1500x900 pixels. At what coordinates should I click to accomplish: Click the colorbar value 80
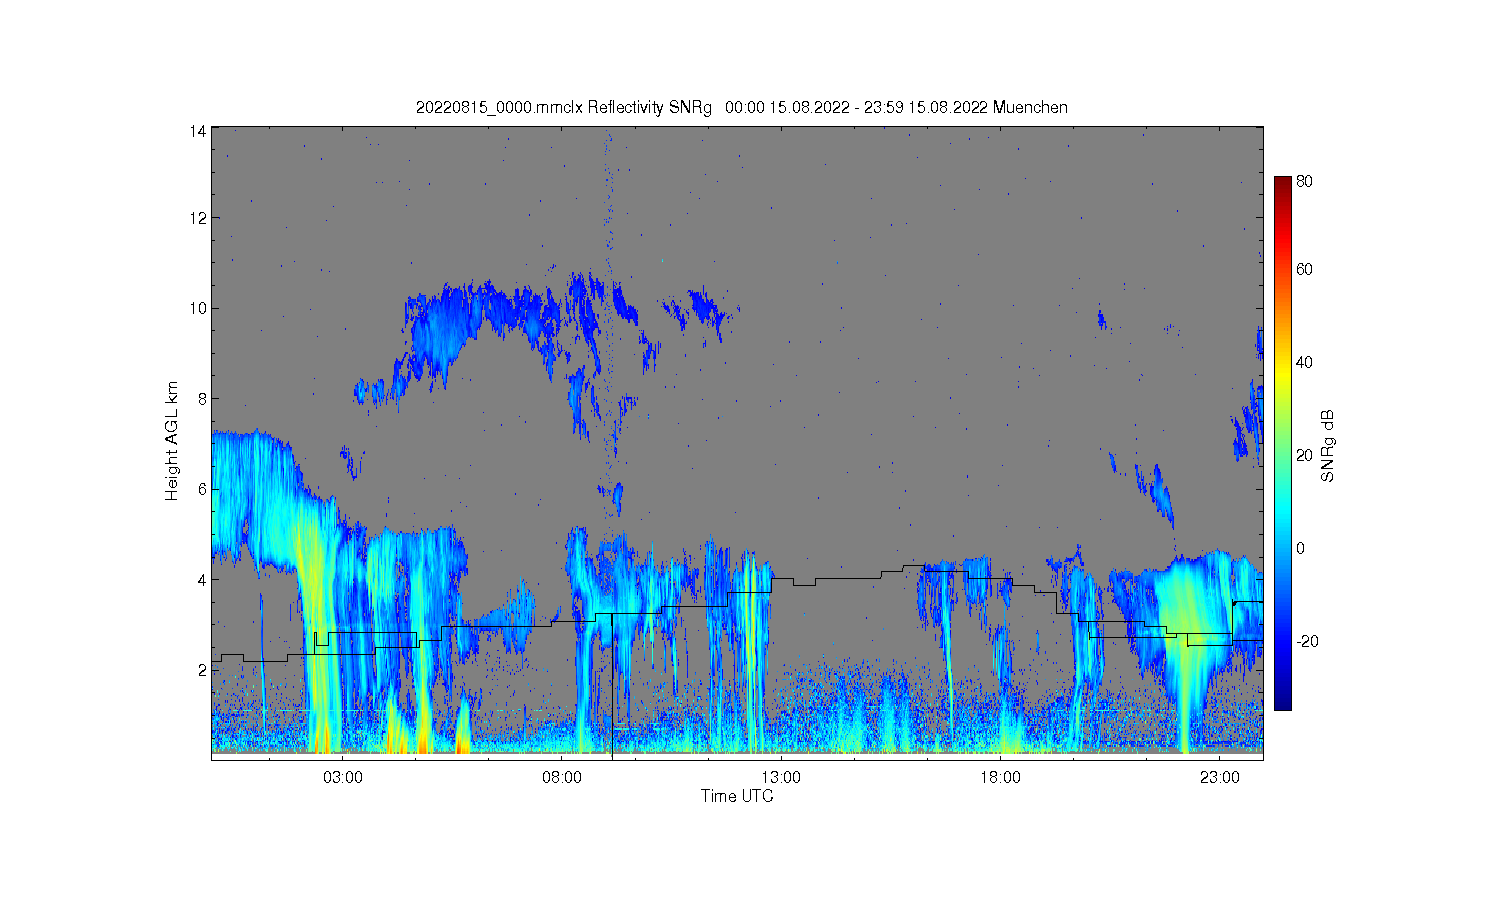(1304, 182)
